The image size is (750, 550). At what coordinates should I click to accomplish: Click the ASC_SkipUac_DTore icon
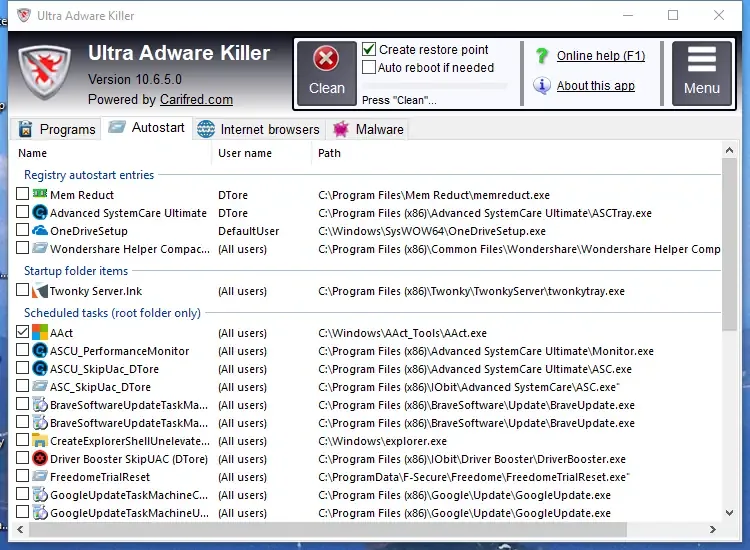40,385
